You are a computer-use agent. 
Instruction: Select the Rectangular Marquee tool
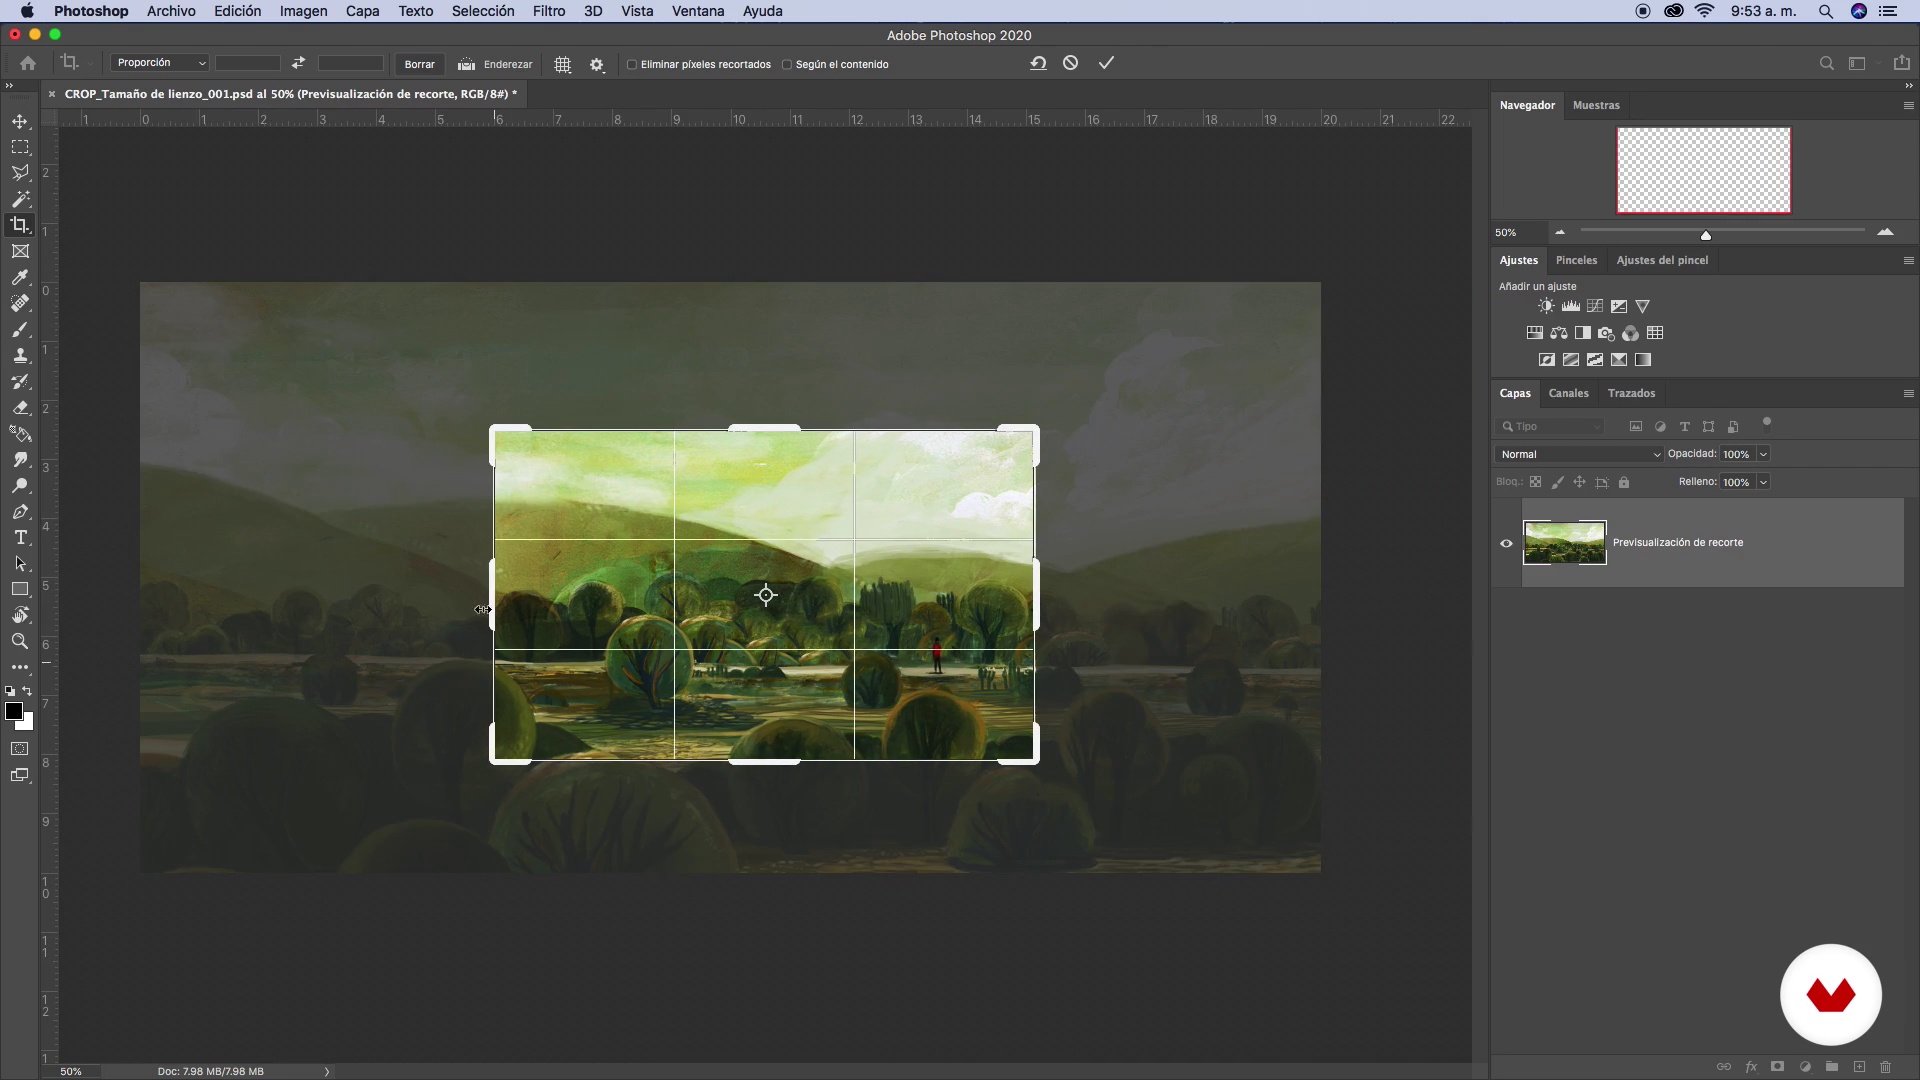[20, 147]
